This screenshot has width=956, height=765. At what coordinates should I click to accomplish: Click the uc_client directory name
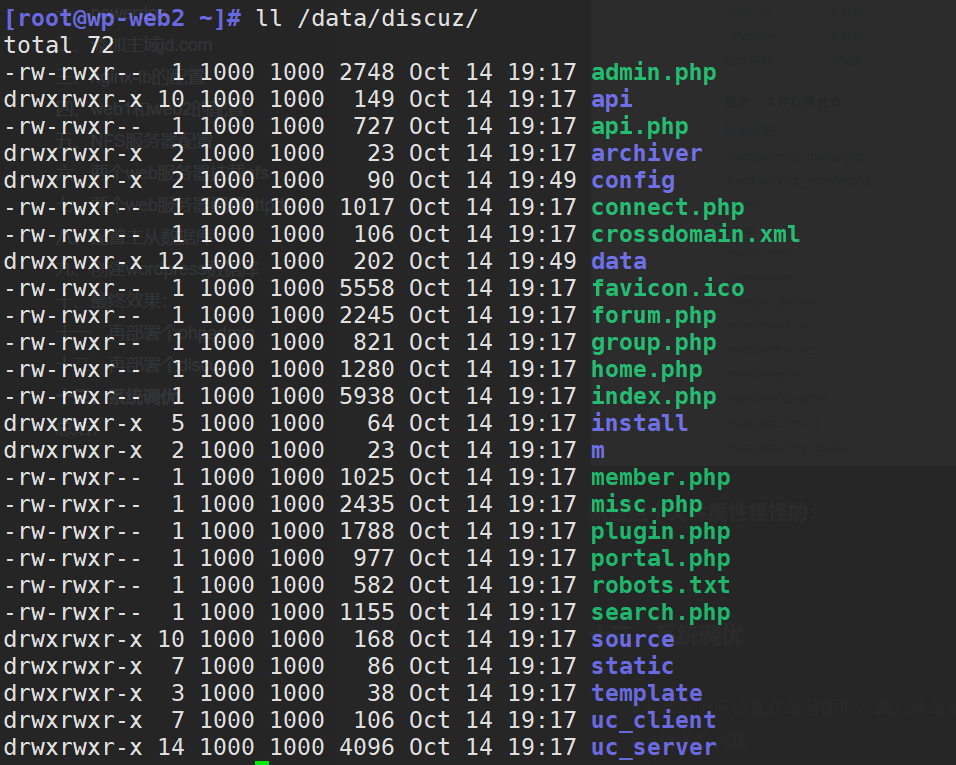[x=654, y=721]
